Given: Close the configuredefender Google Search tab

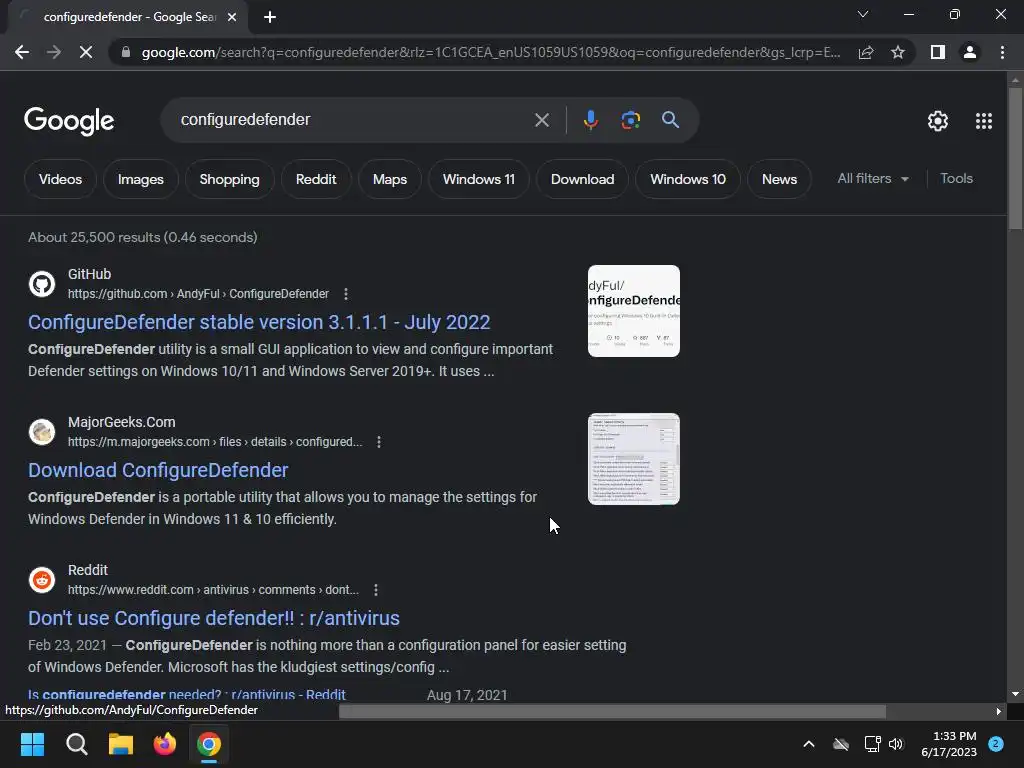Looking at the screenshot, I should (x=232, y=17).
